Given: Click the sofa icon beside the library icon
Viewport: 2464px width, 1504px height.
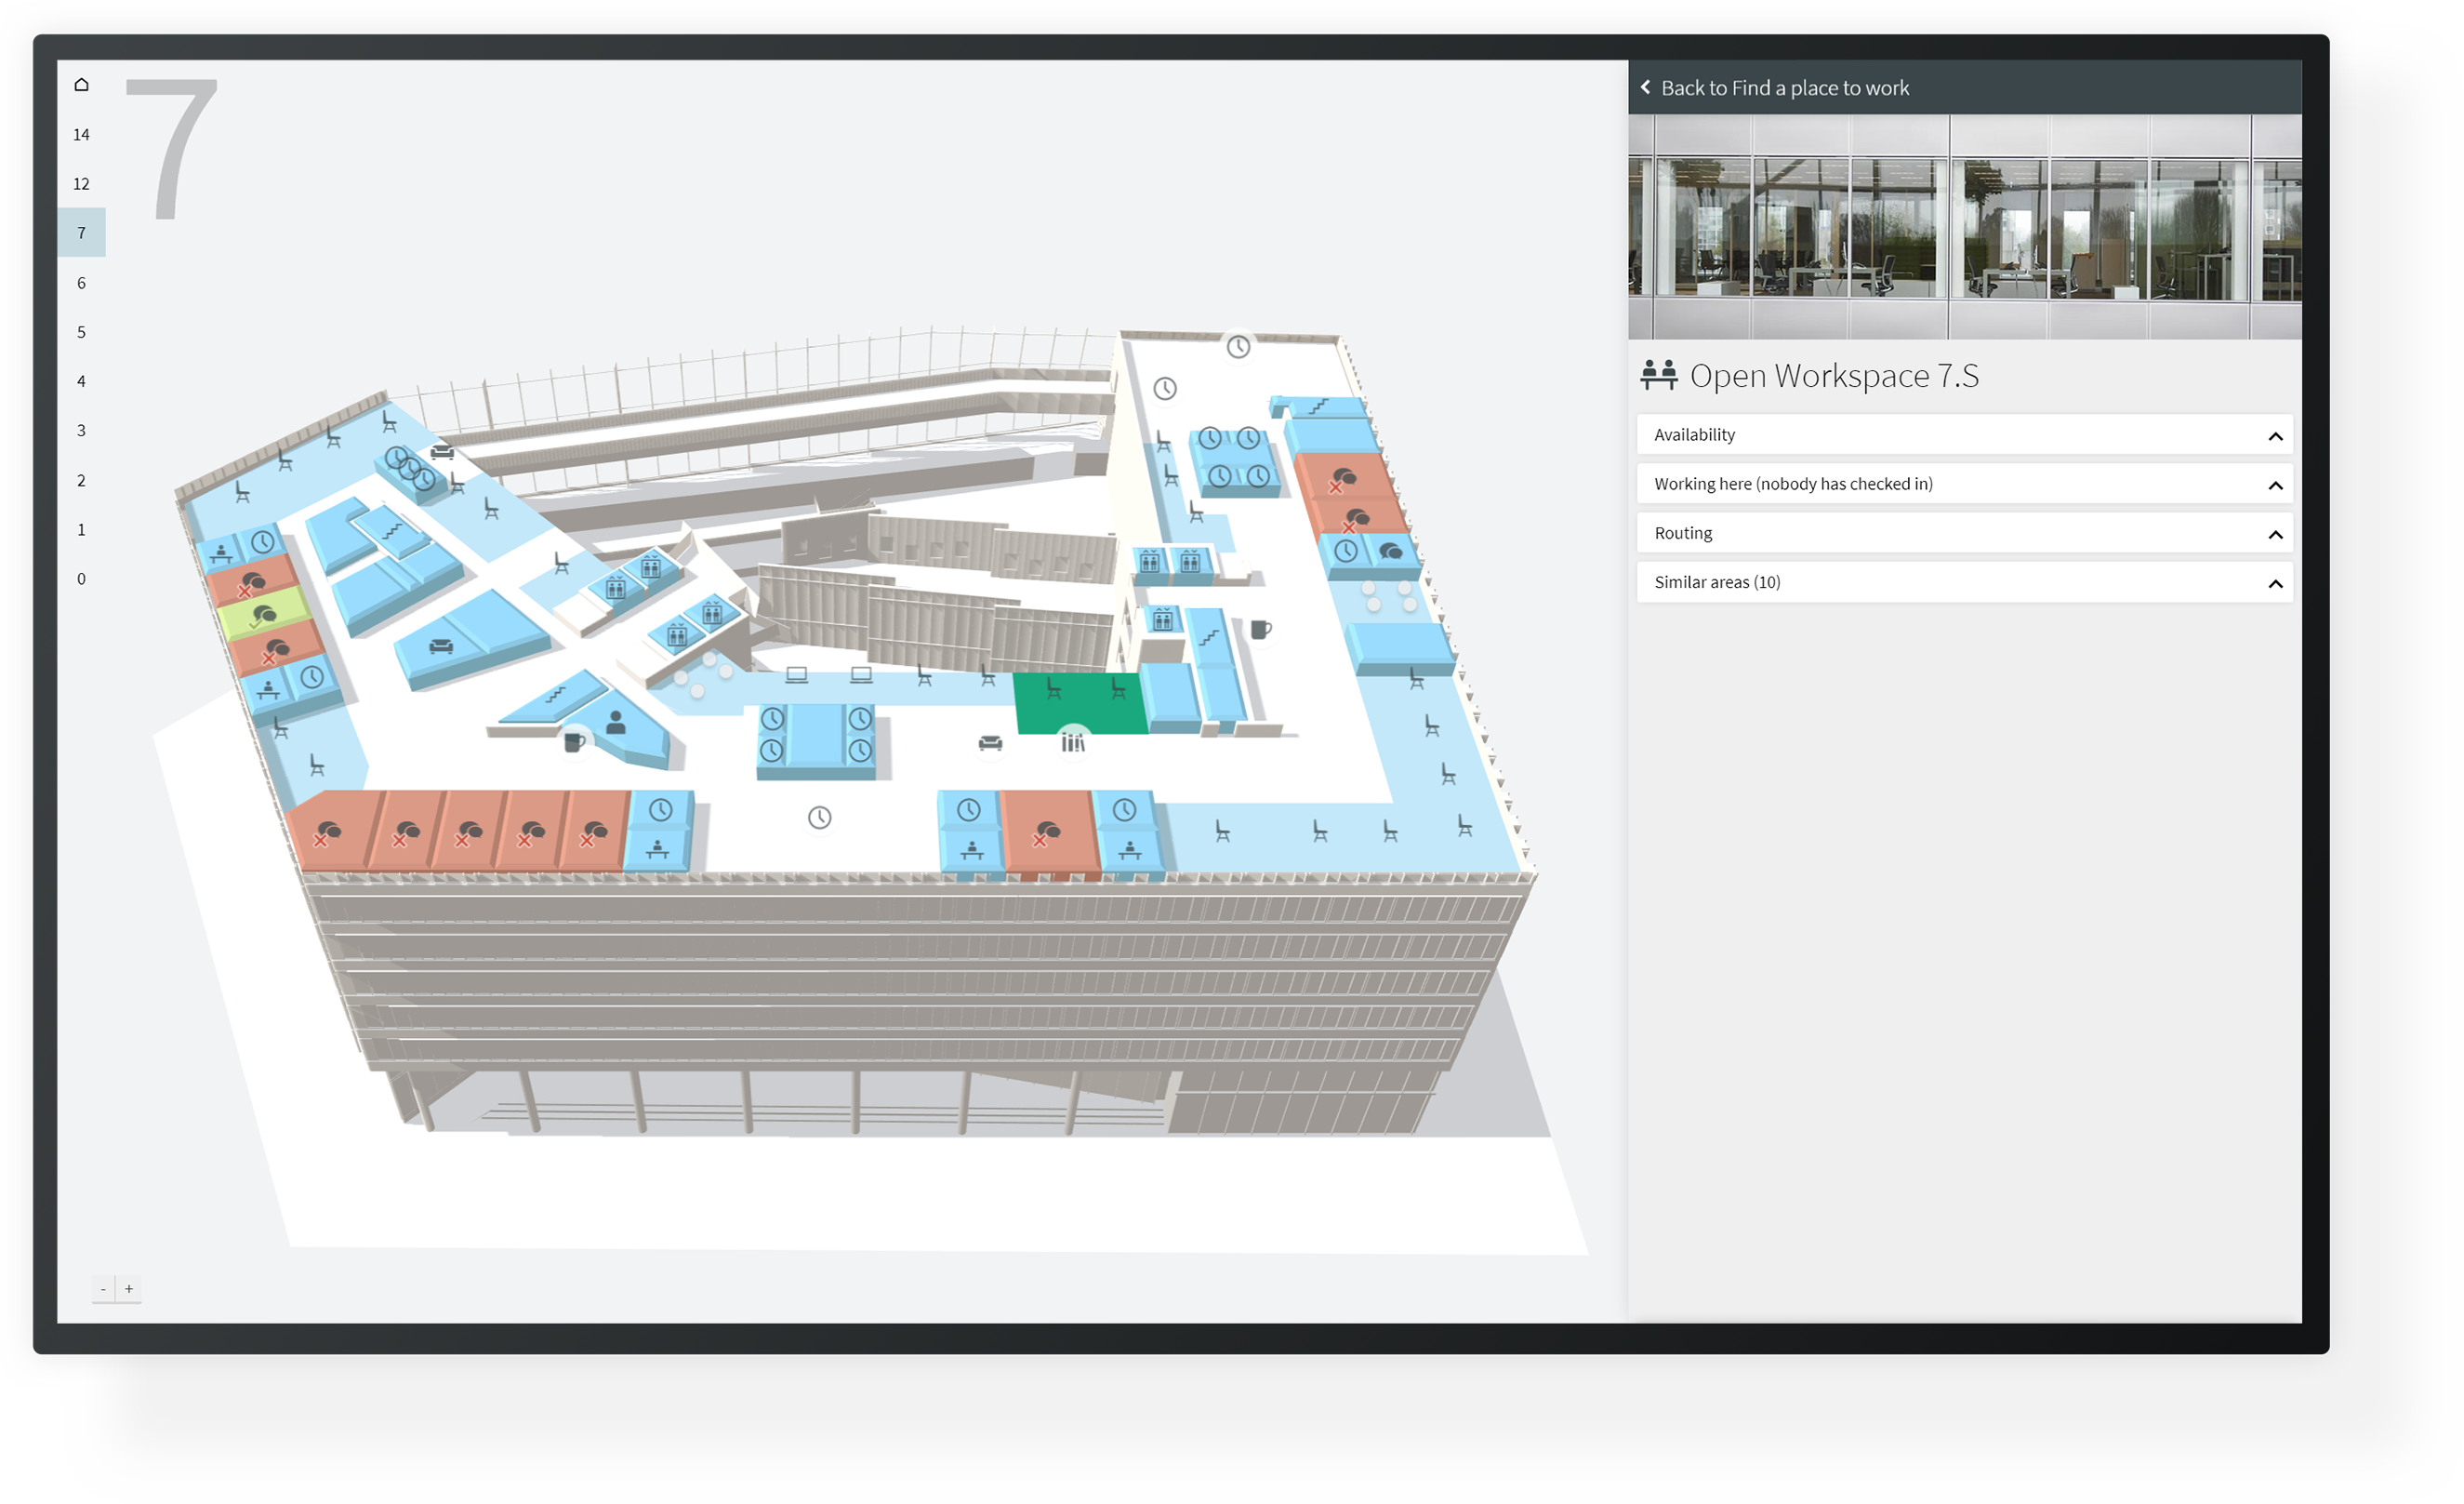Looking at the screenshot, I should [x=990, y=742].
